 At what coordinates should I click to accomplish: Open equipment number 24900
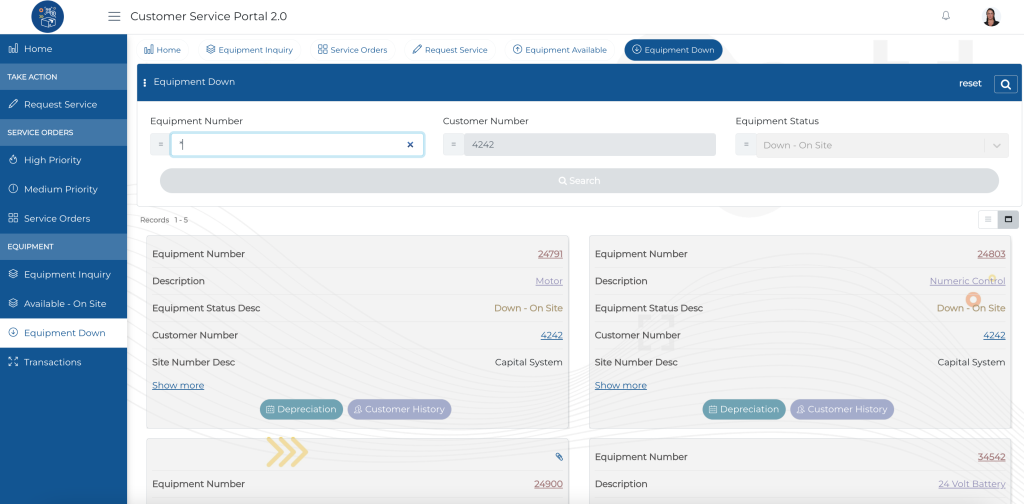549,484
